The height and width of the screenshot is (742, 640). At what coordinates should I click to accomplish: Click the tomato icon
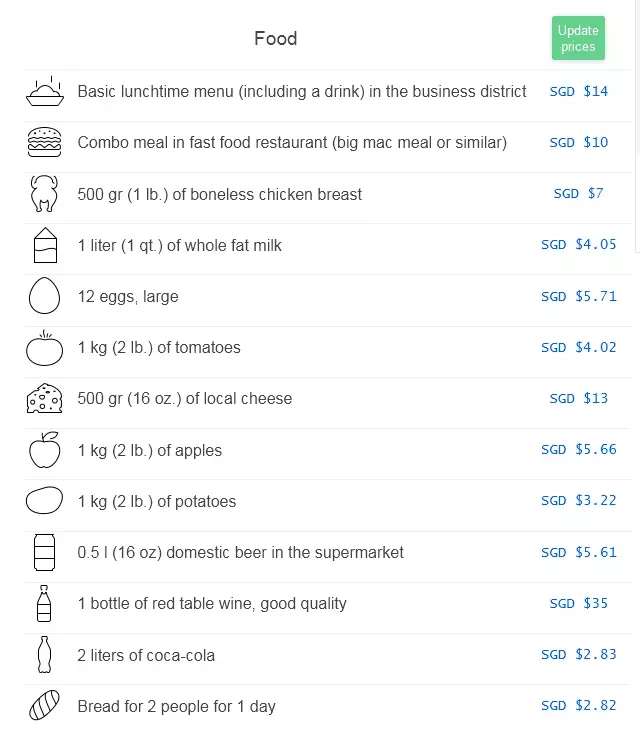click(44, 348)
